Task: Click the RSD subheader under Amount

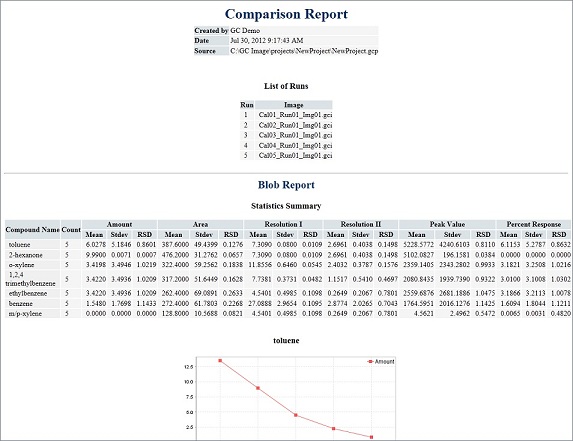Action: tap(145, 235)
